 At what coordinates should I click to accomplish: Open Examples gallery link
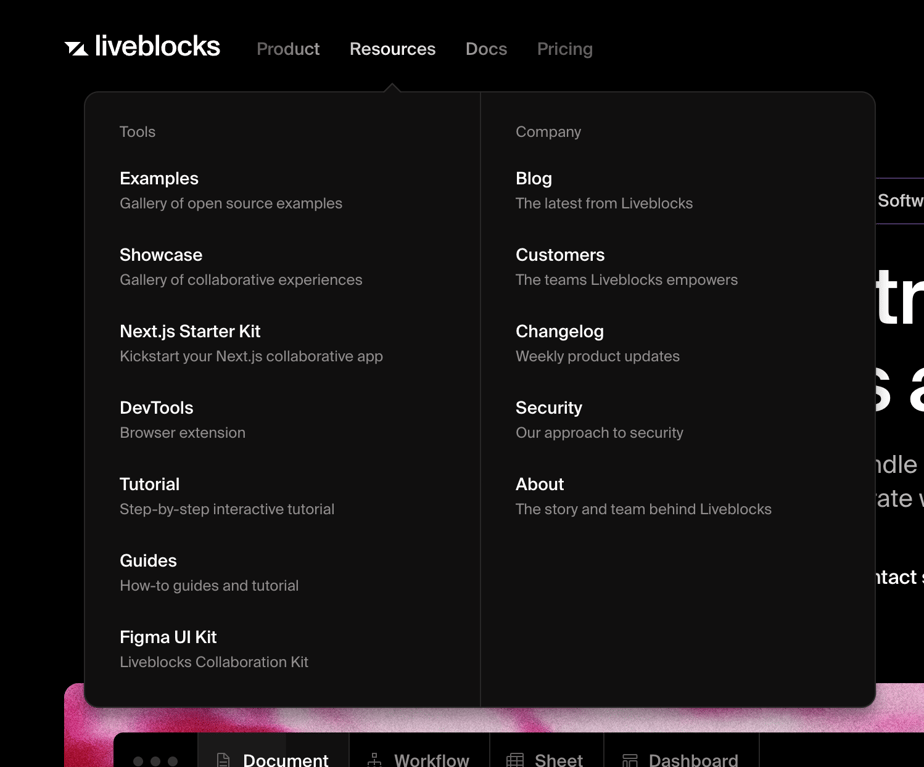230,191
